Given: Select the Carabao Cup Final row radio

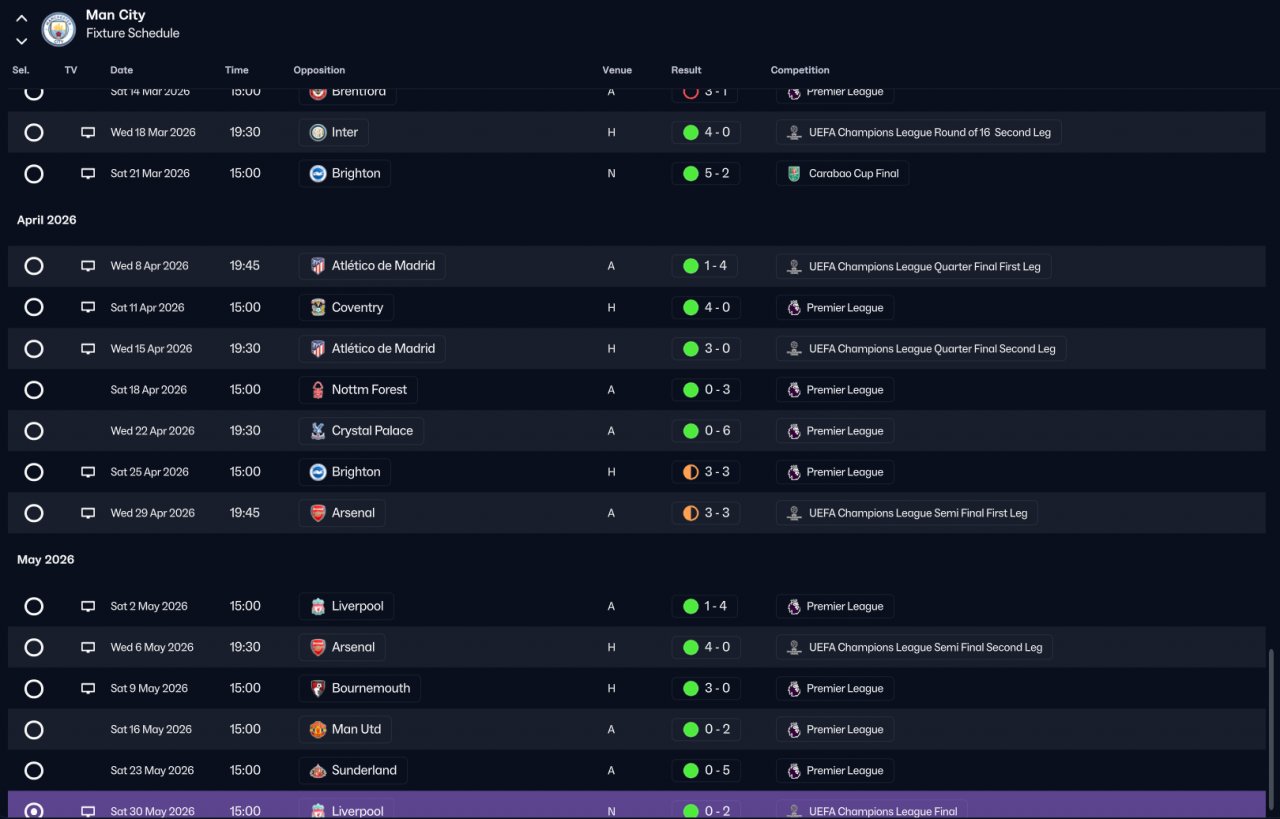Looking at the screenshot, I should [34, 173].
